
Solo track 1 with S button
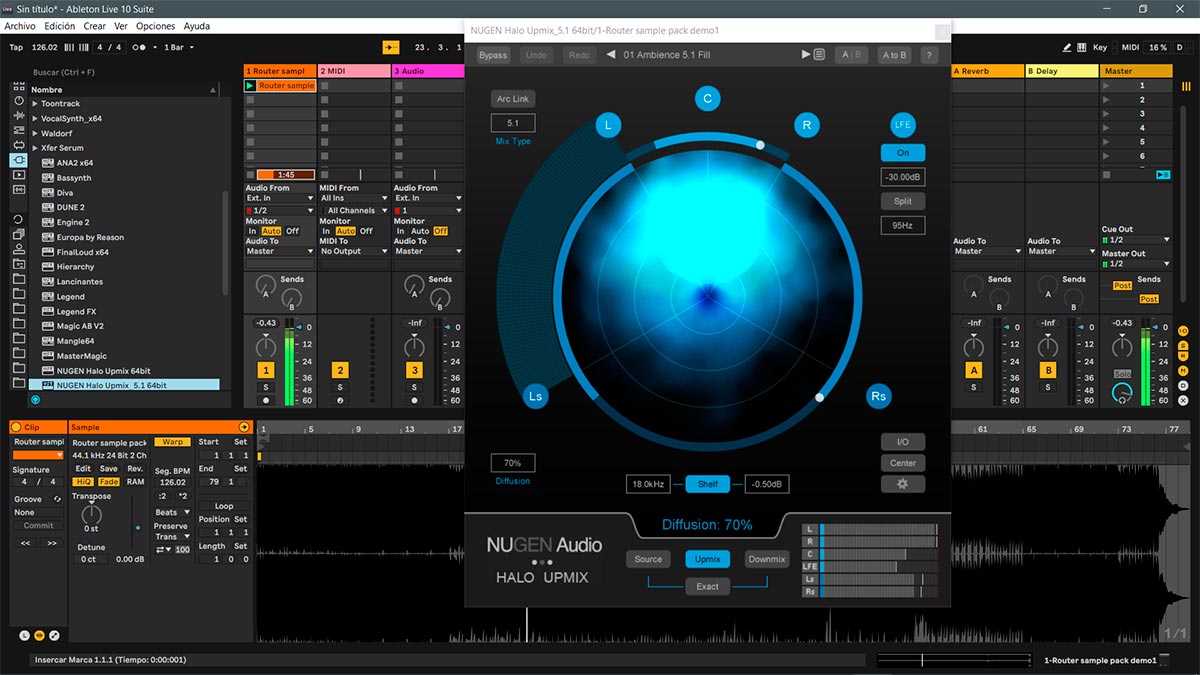[265, 387]
